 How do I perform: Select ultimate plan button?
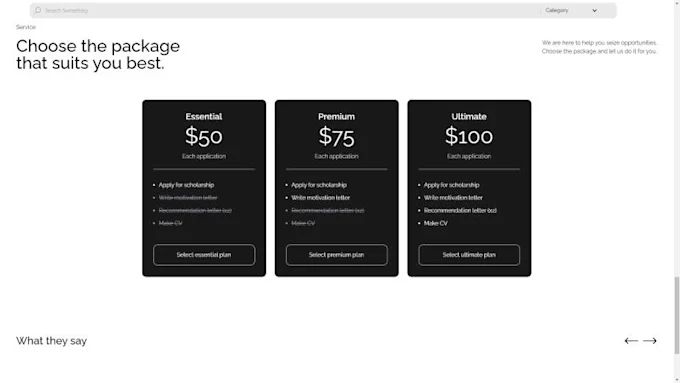tap(469, 255)
